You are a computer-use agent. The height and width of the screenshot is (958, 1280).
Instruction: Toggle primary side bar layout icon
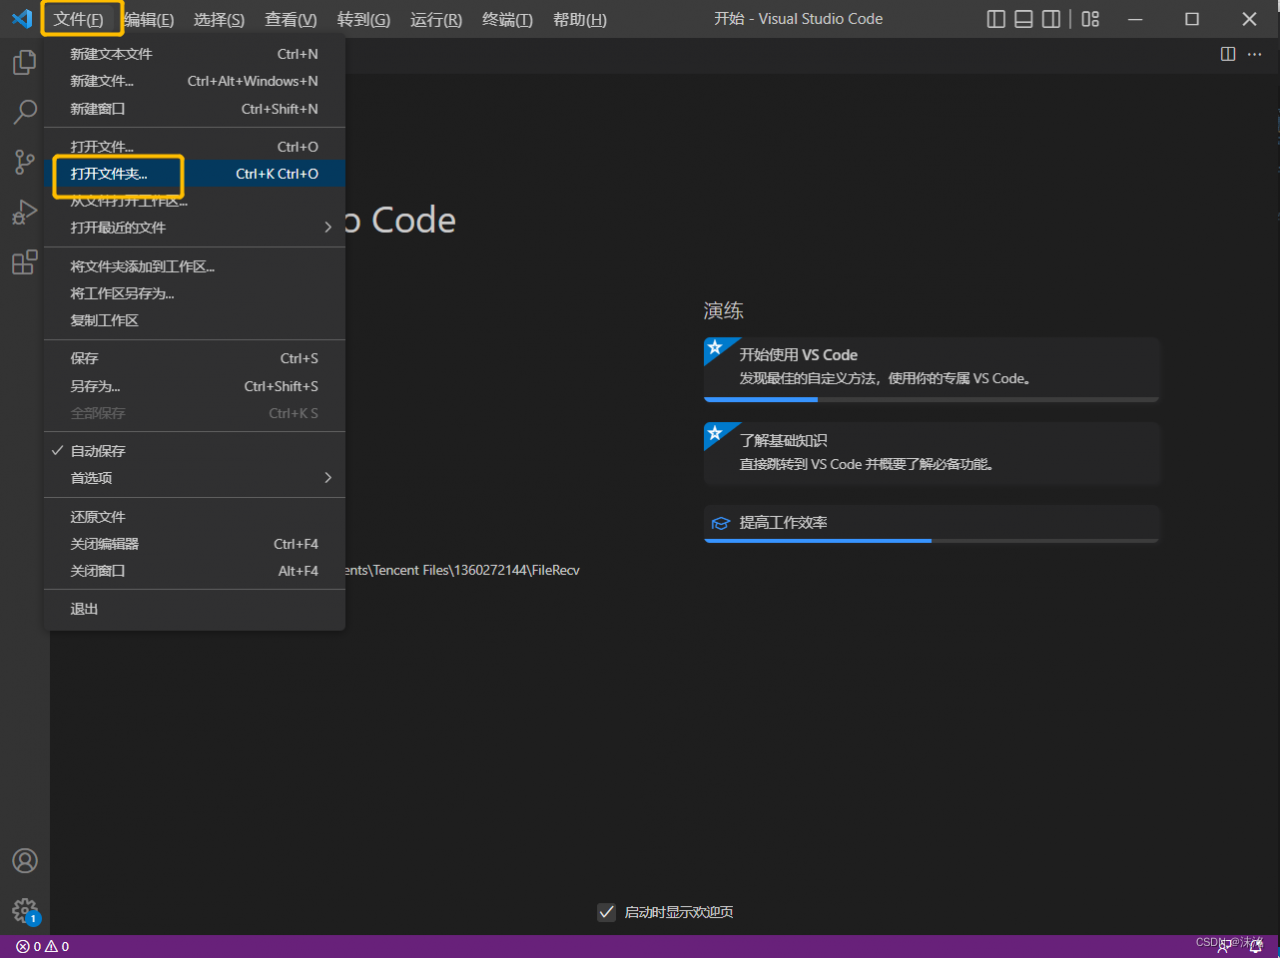tap(996, 19)
